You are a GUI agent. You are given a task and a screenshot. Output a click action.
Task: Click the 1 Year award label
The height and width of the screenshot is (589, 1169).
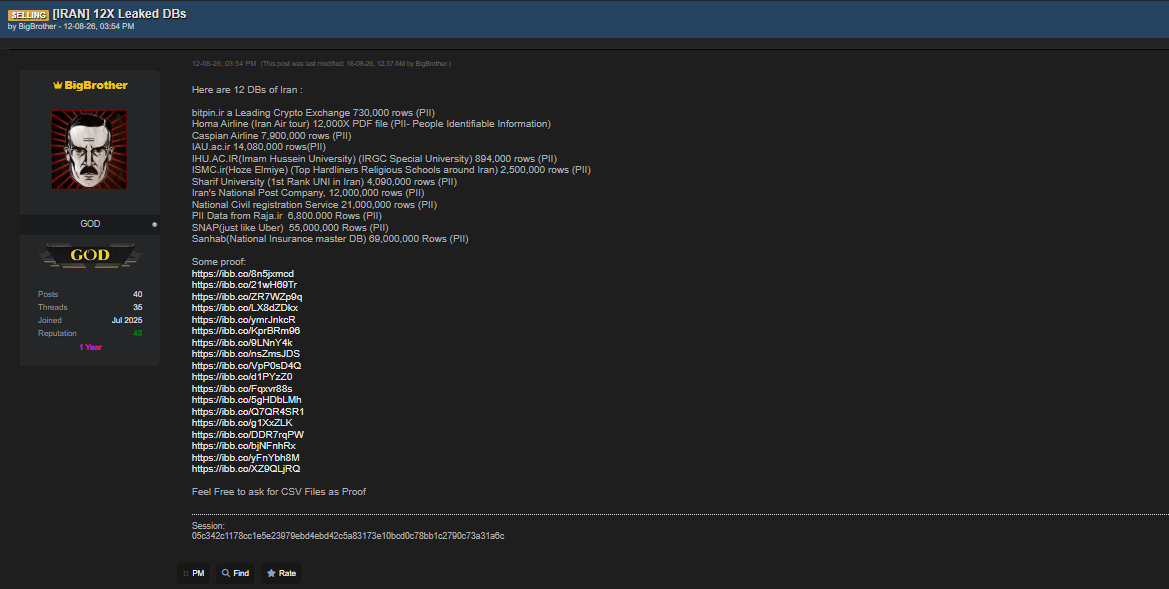(x=90, y=347)
